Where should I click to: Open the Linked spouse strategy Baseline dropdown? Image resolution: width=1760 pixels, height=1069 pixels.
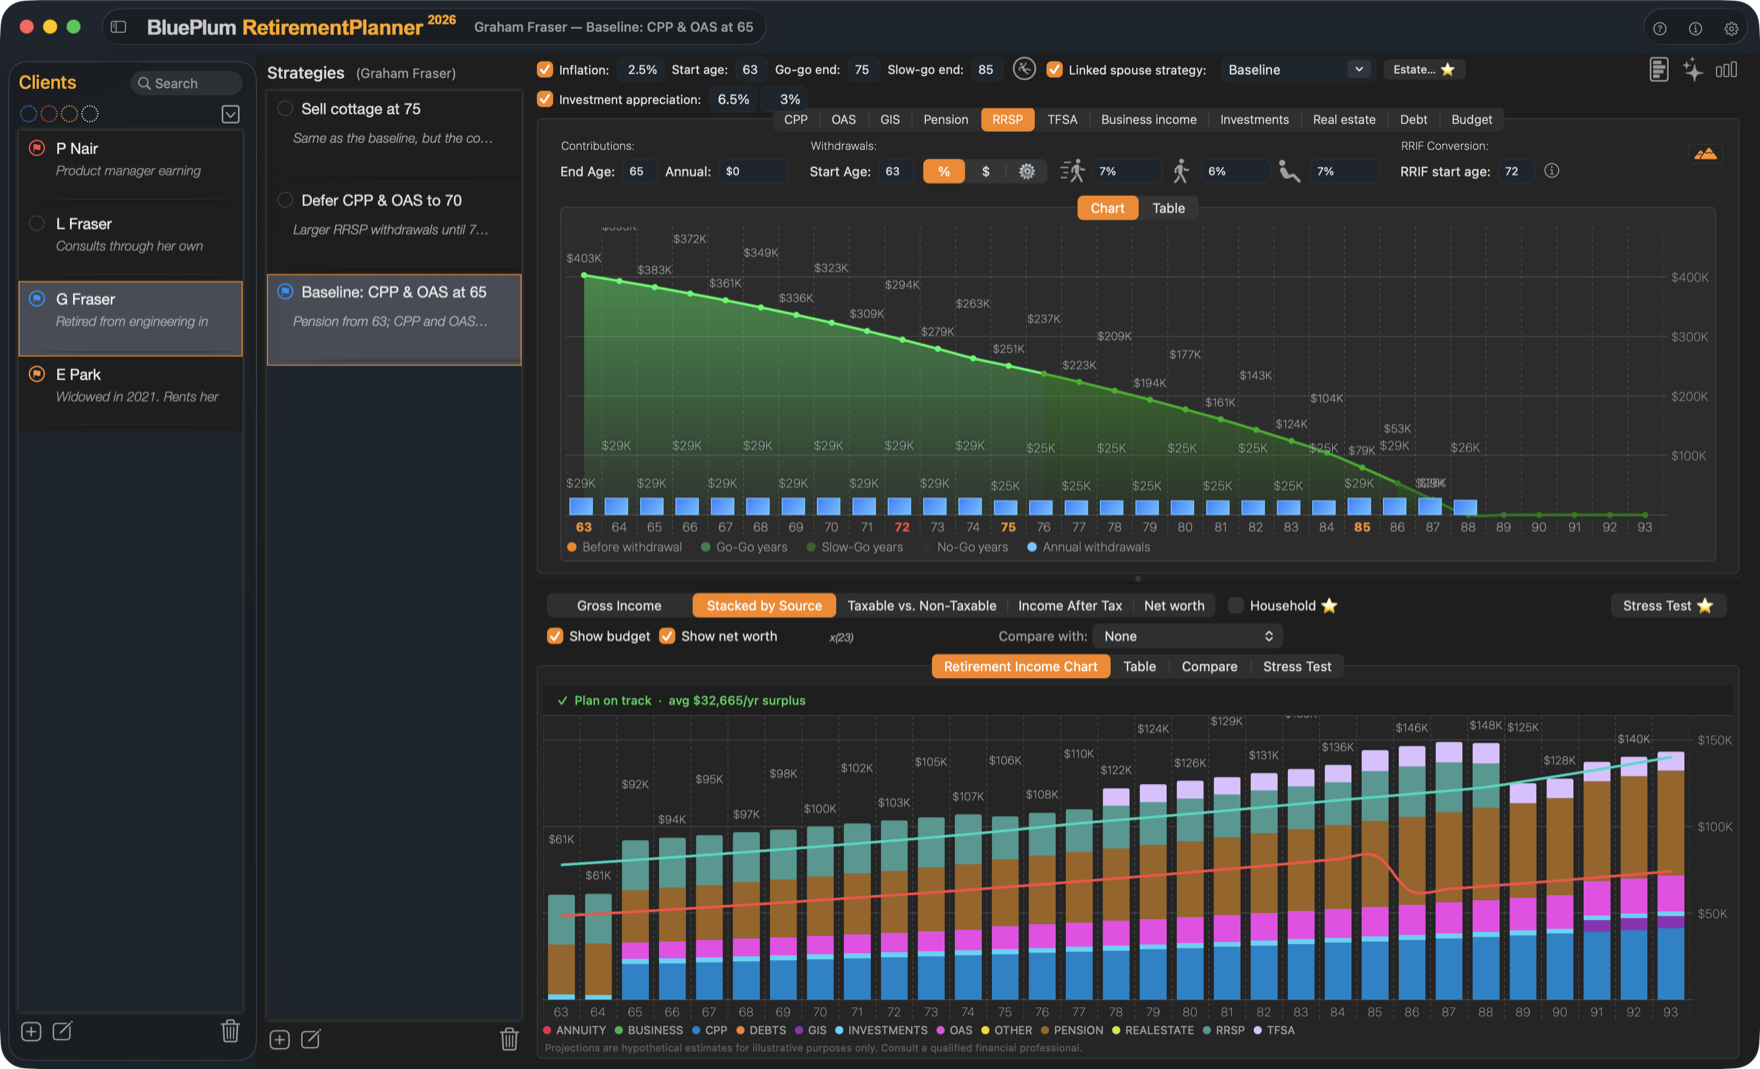click(x=1296, y=70)
